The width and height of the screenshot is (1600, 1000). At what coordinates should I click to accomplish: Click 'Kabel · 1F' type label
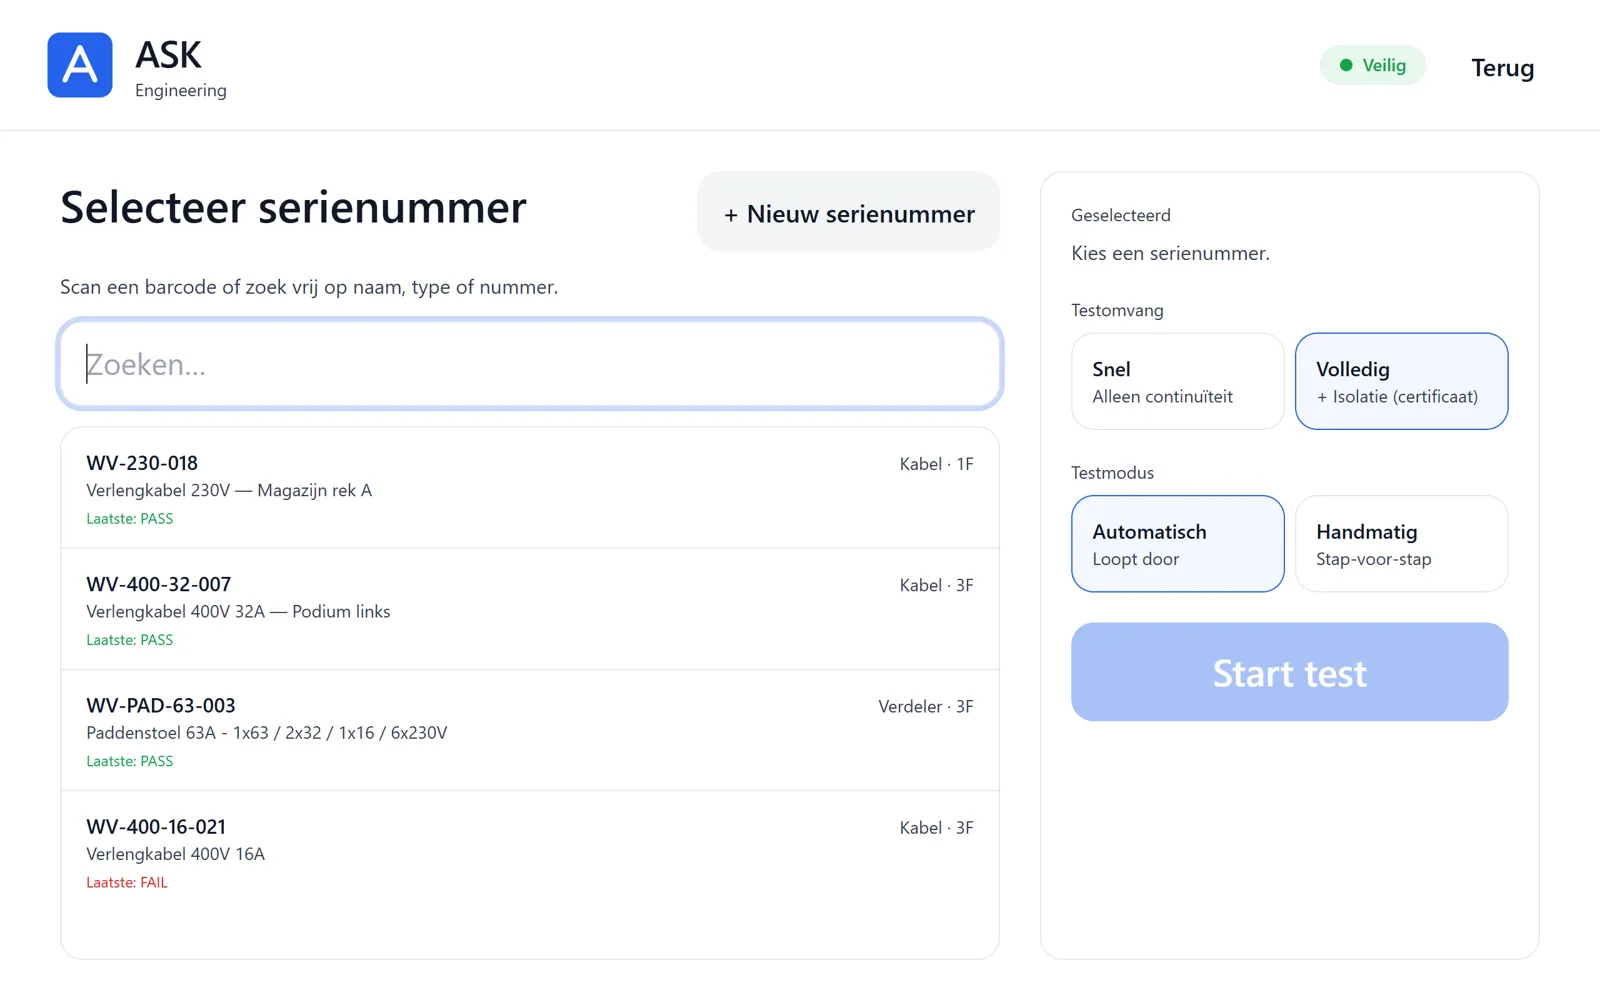click(936, 464)
